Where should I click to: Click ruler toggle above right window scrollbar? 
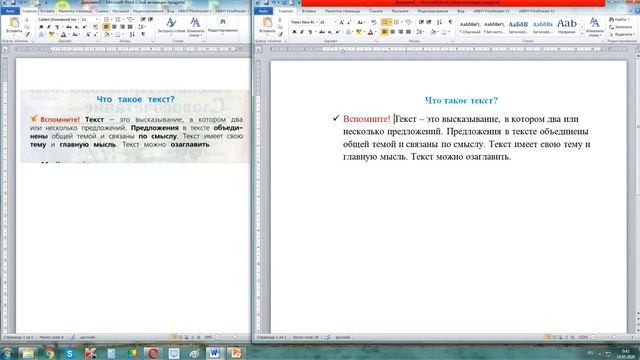point(637,50)
